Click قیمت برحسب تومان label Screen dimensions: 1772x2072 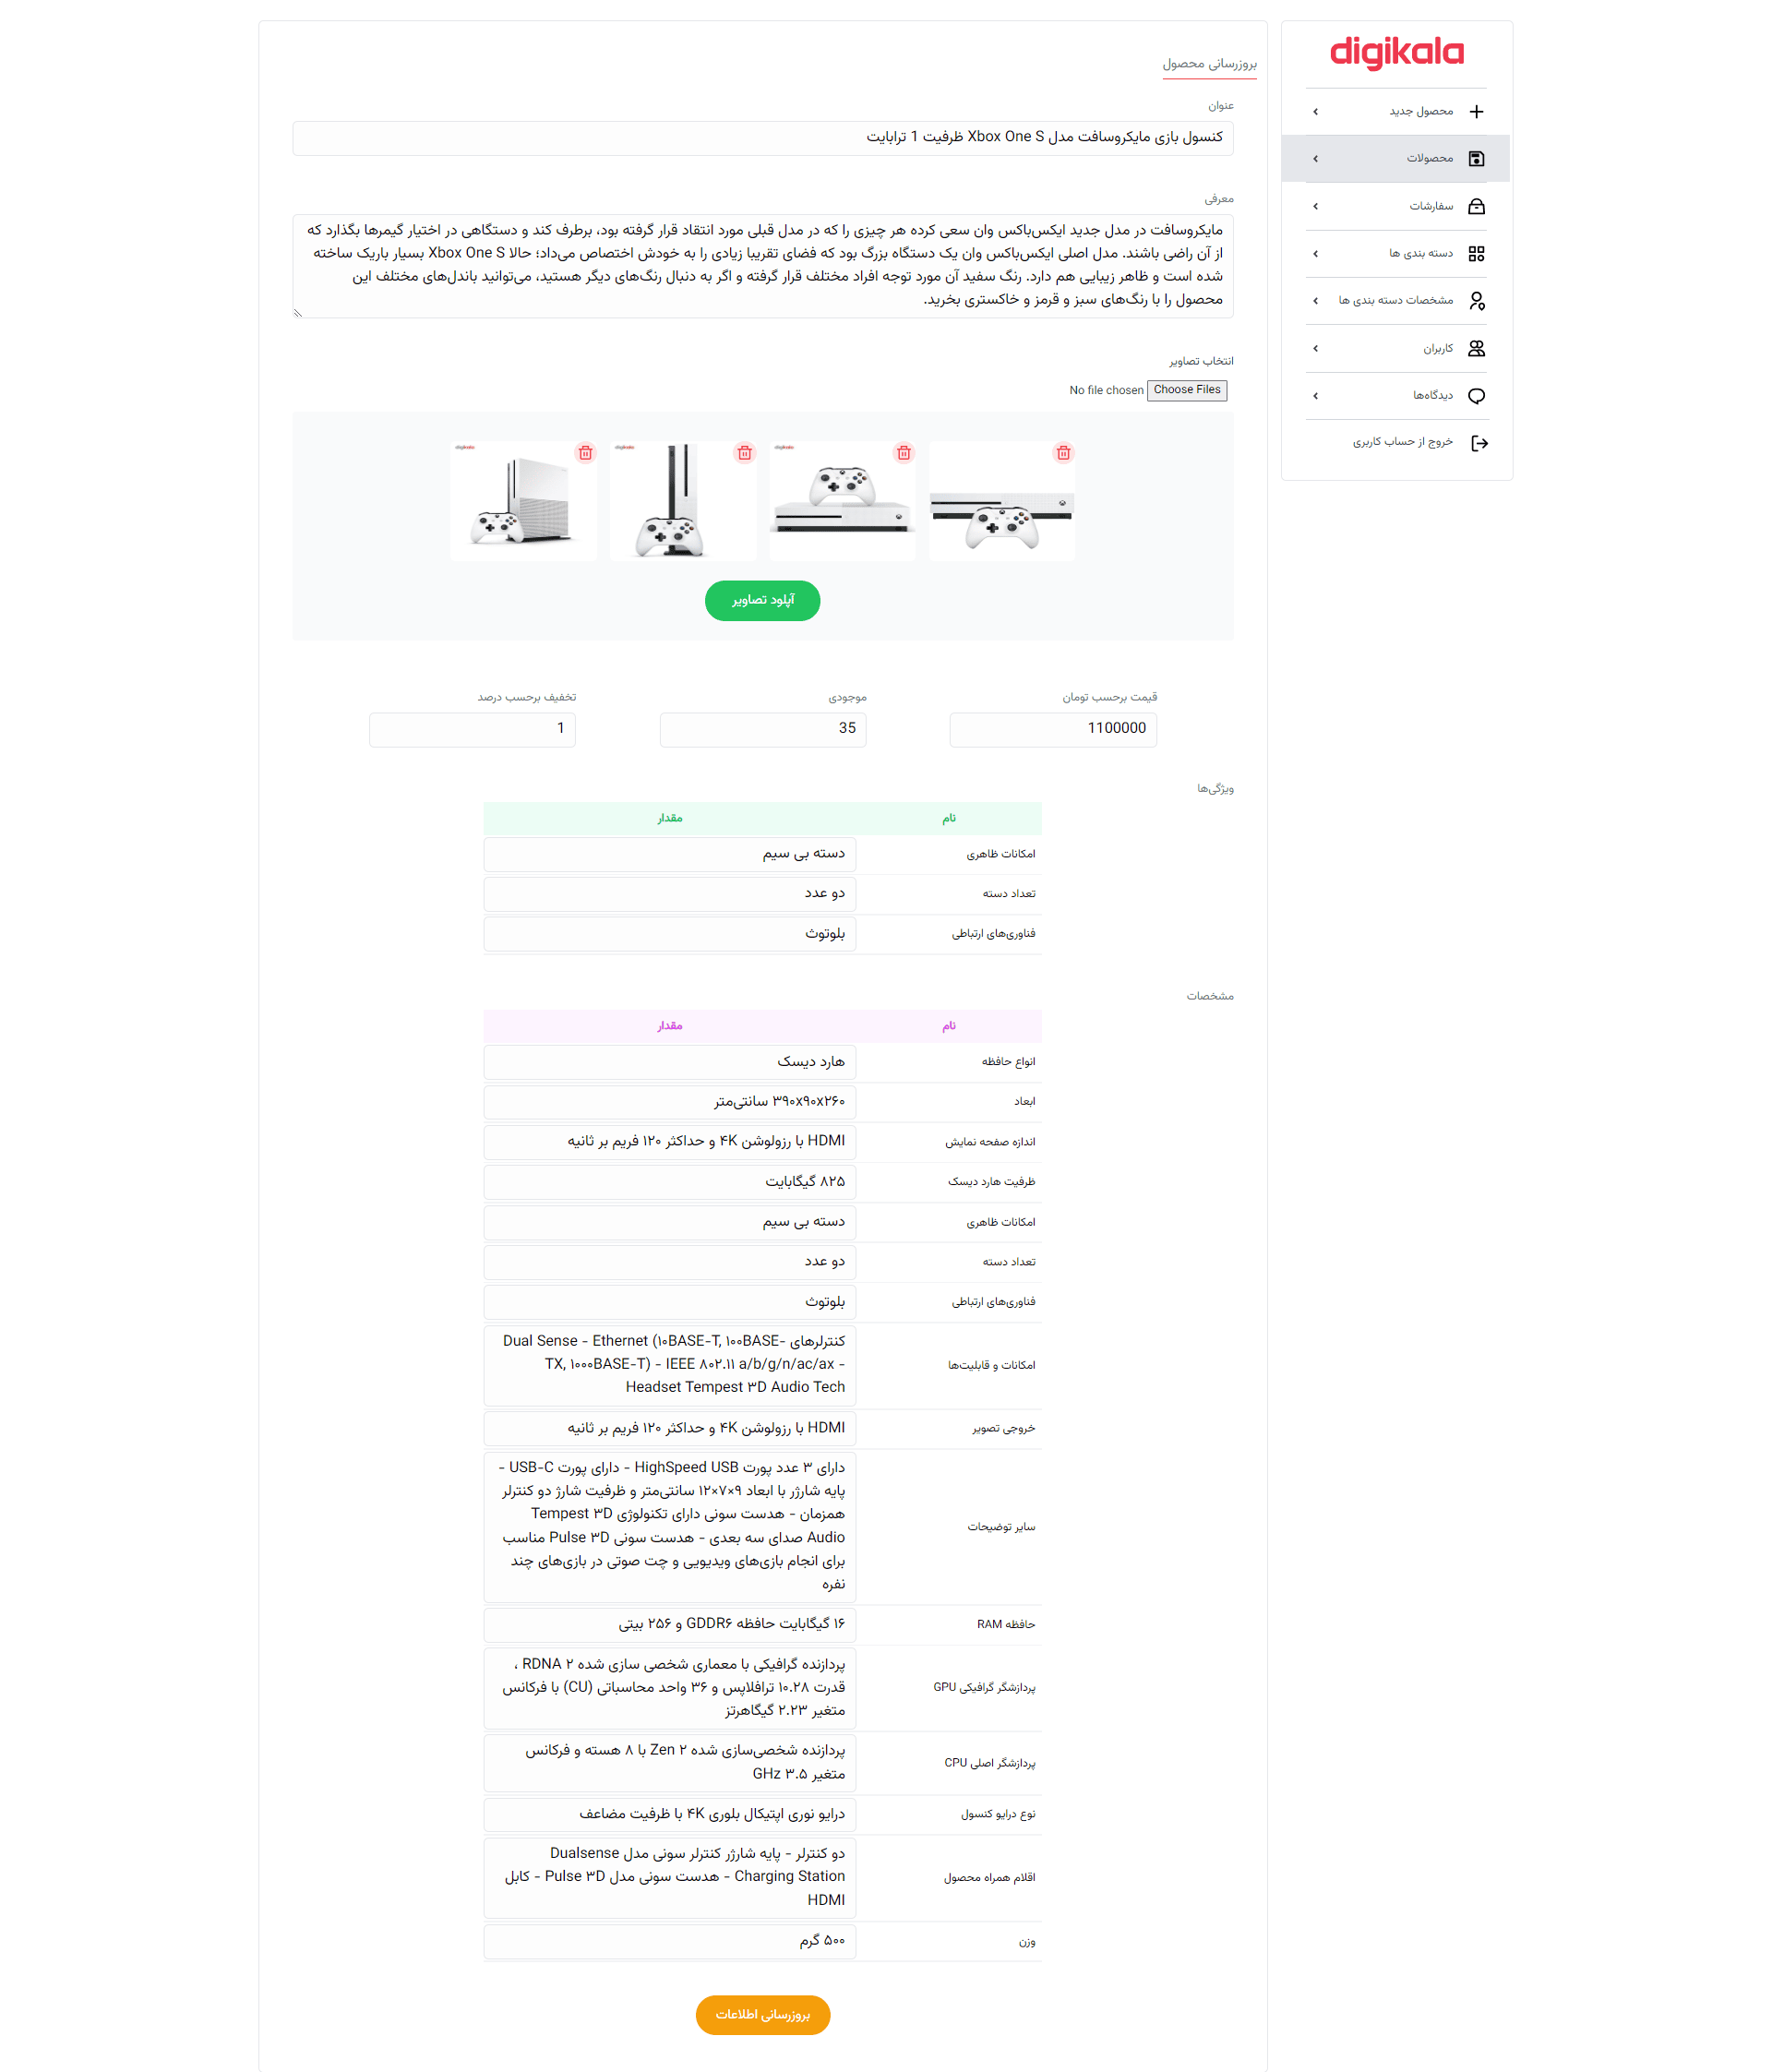click(x=1109, y=697)
